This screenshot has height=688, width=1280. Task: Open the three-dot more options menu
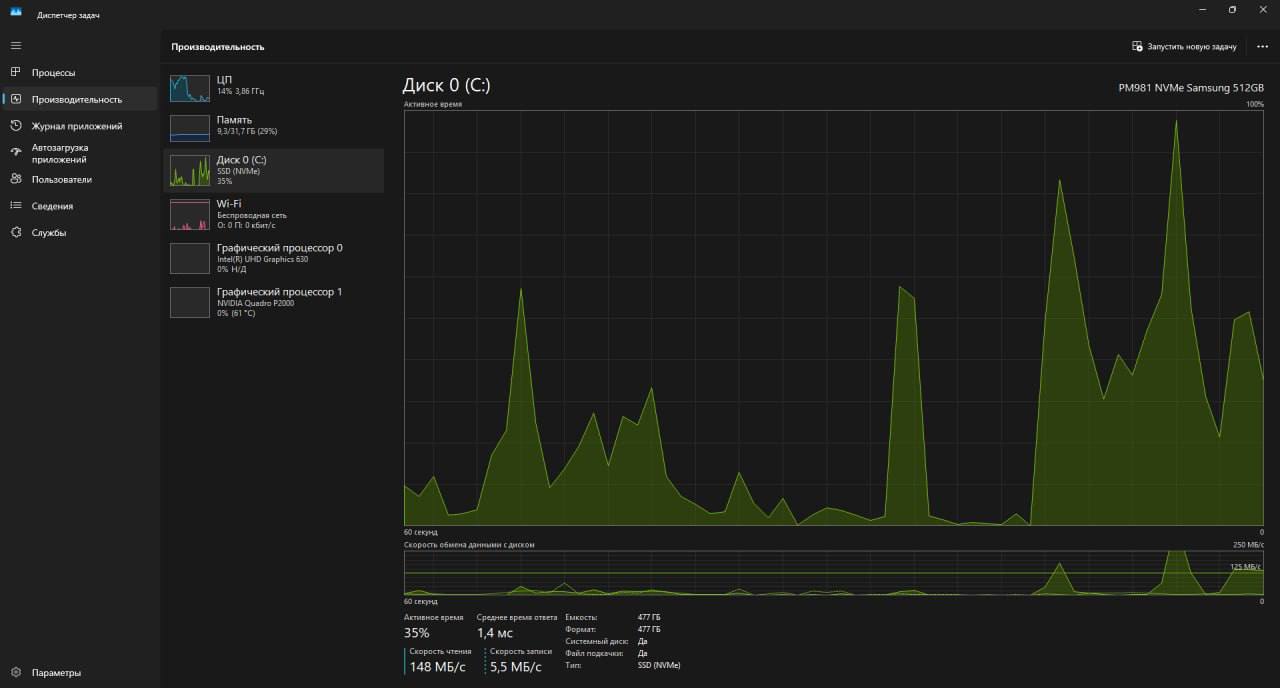1262,47
